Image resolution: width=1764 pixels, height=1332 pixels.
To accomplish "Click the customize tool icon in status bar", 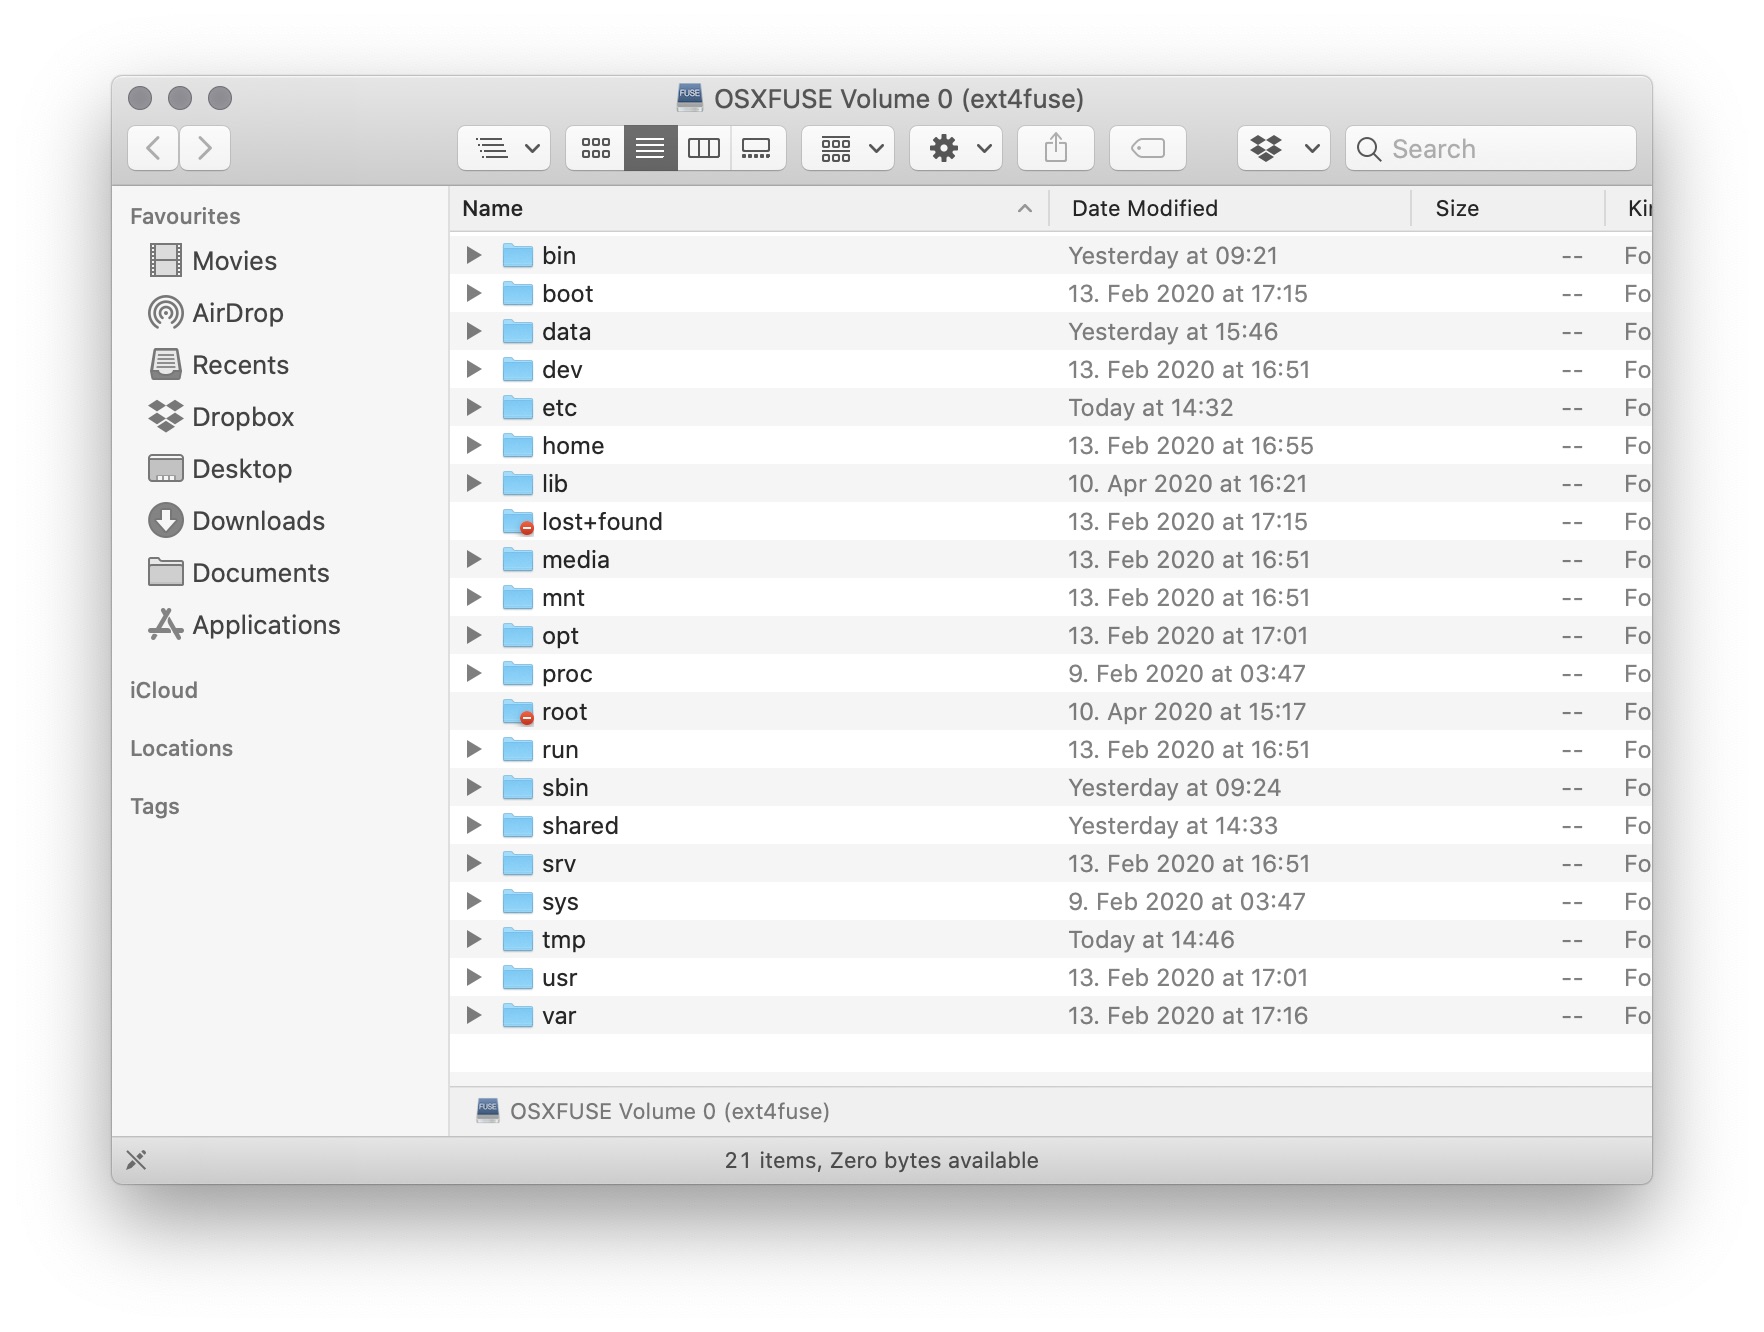I will coord(136,1160).
